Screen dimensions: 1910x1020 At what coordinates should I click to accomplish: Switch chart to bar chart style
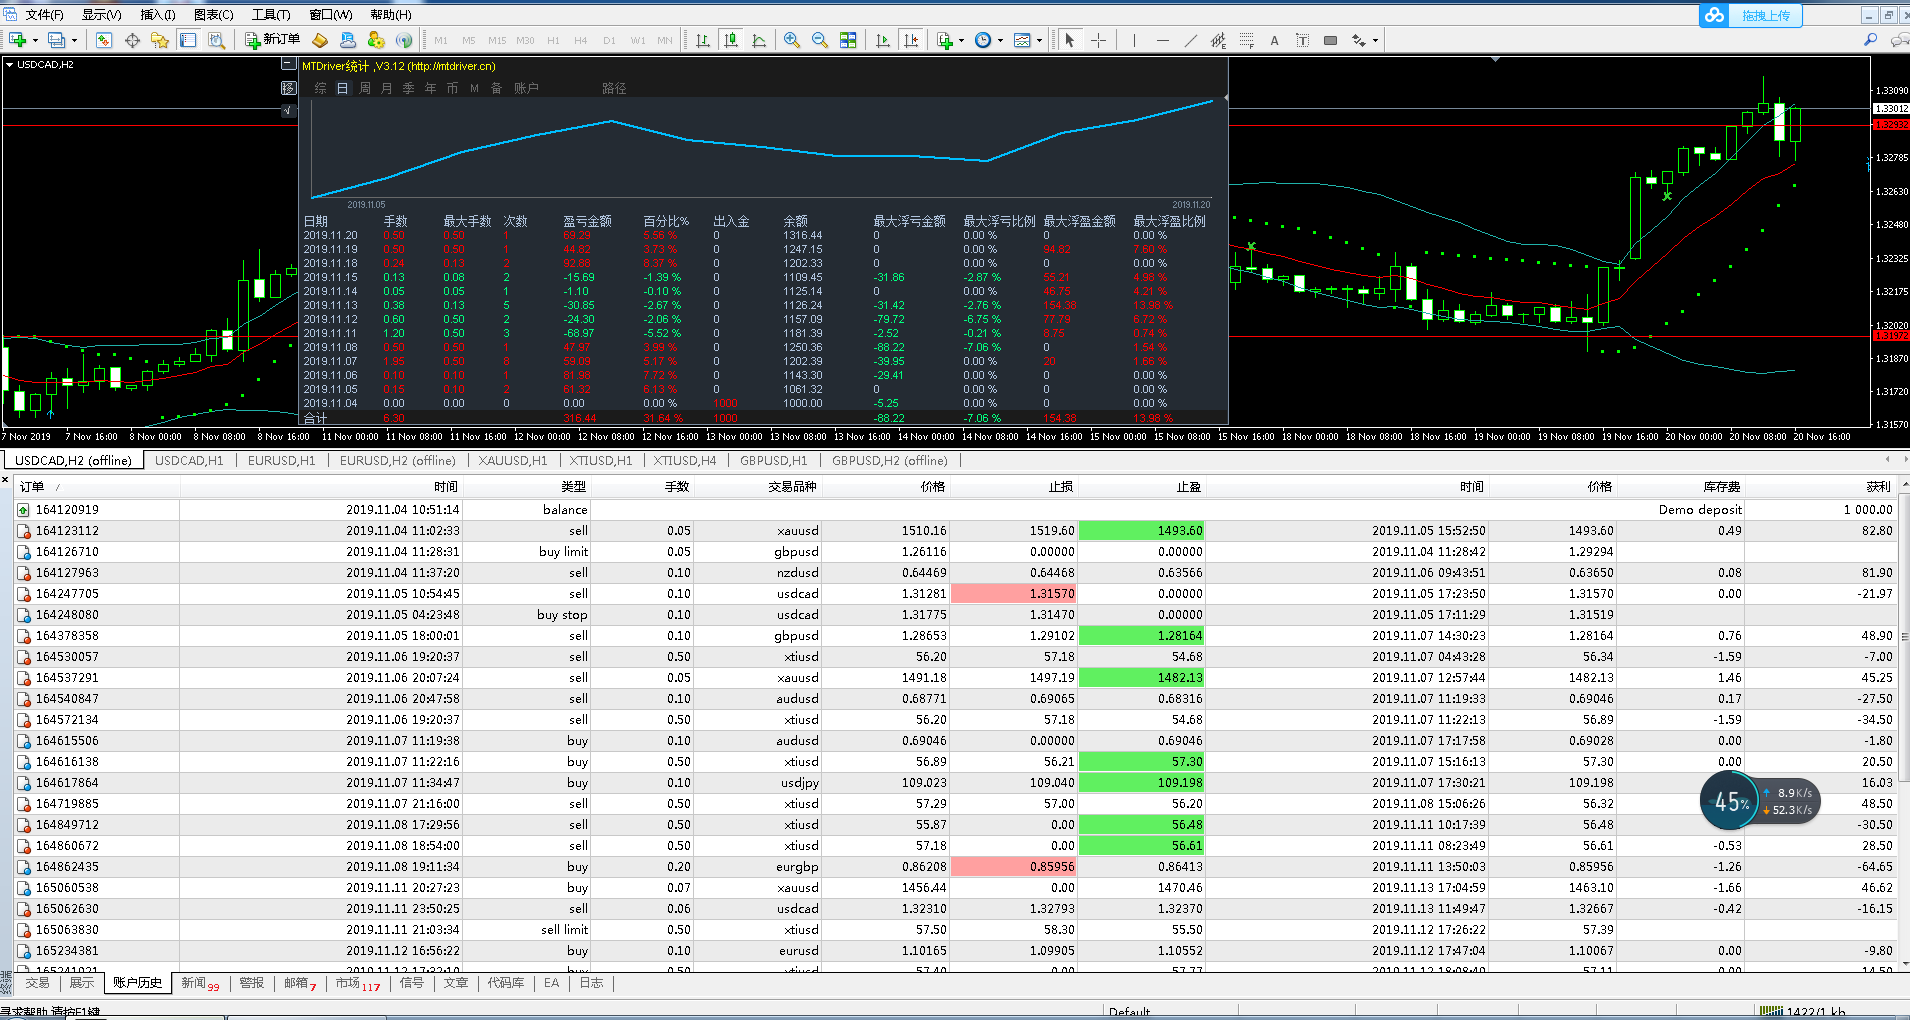coord(703,40)
